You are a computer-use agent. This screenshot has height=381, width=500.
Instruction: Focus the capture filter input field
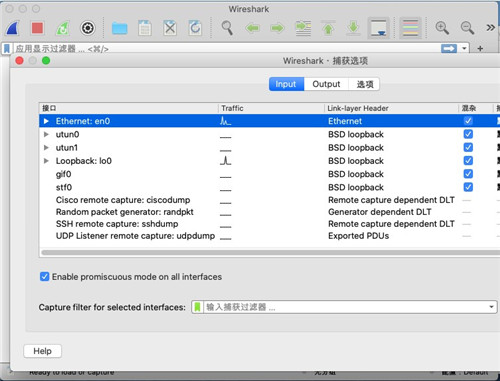(345, 307)
